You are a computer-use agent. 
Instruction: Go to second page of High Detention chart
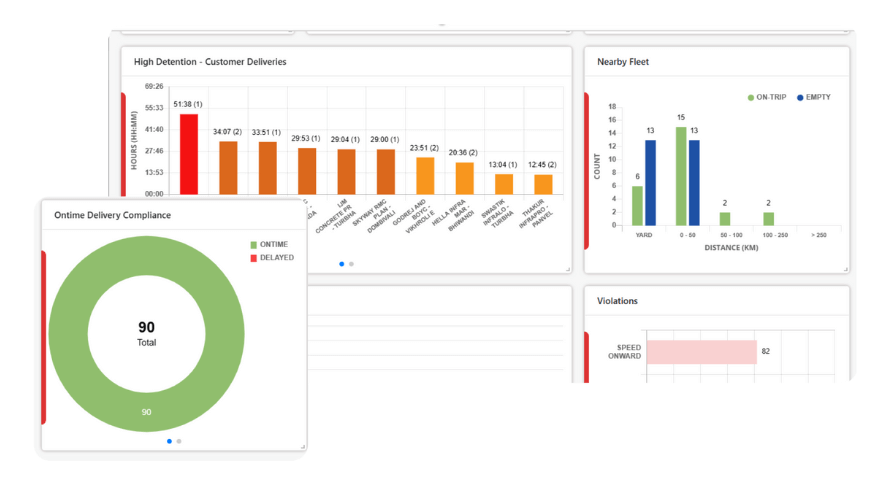coord(351,264)
